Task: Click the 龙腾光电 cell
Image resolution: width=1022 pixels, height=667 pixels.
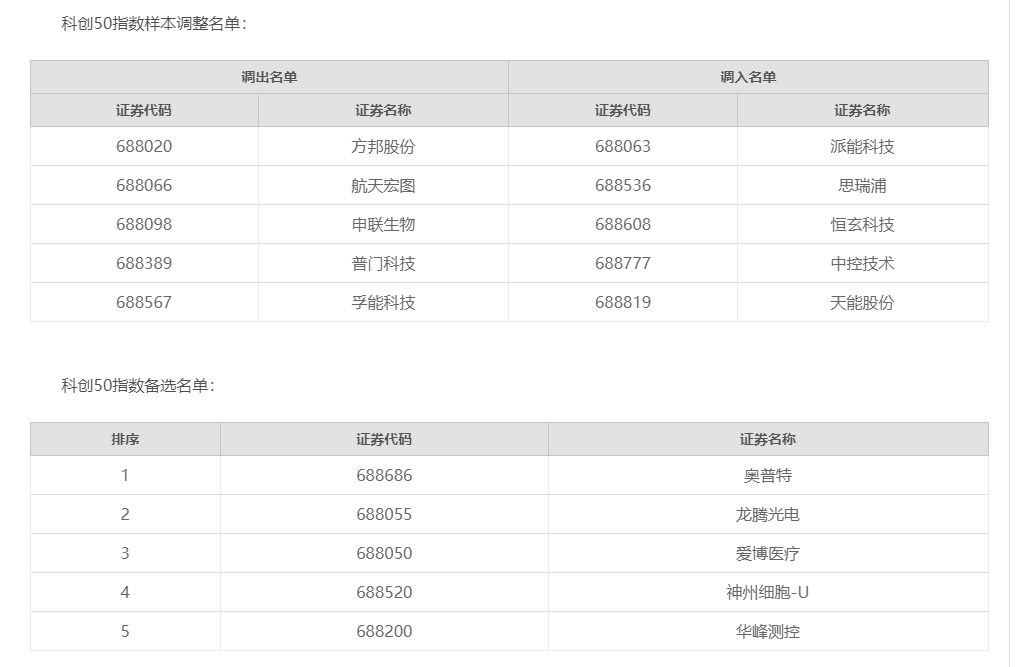Action: [x=768, y=514]
